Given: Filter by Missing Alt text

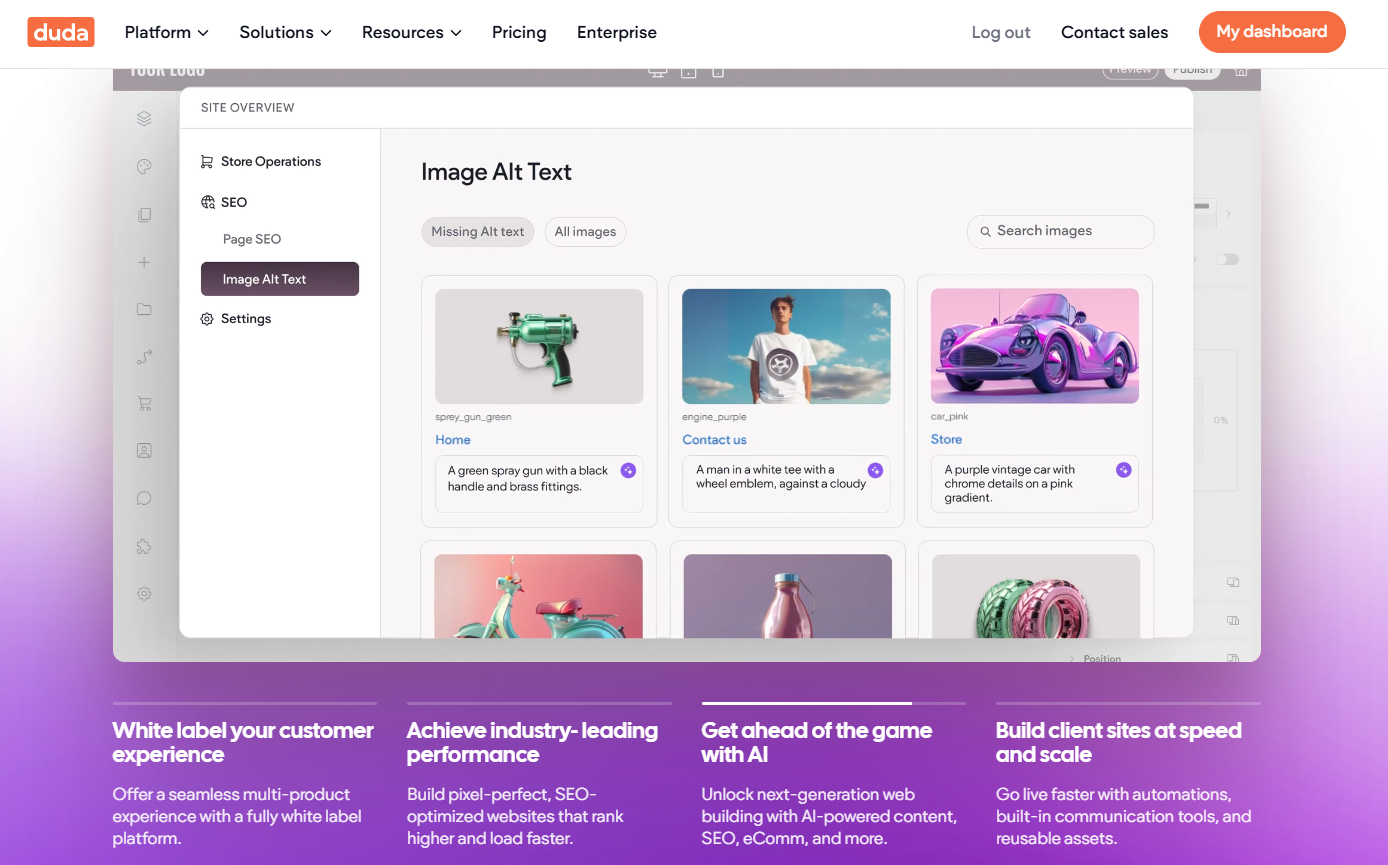Looking at the screenshot, I should click(x=478, y=231).
